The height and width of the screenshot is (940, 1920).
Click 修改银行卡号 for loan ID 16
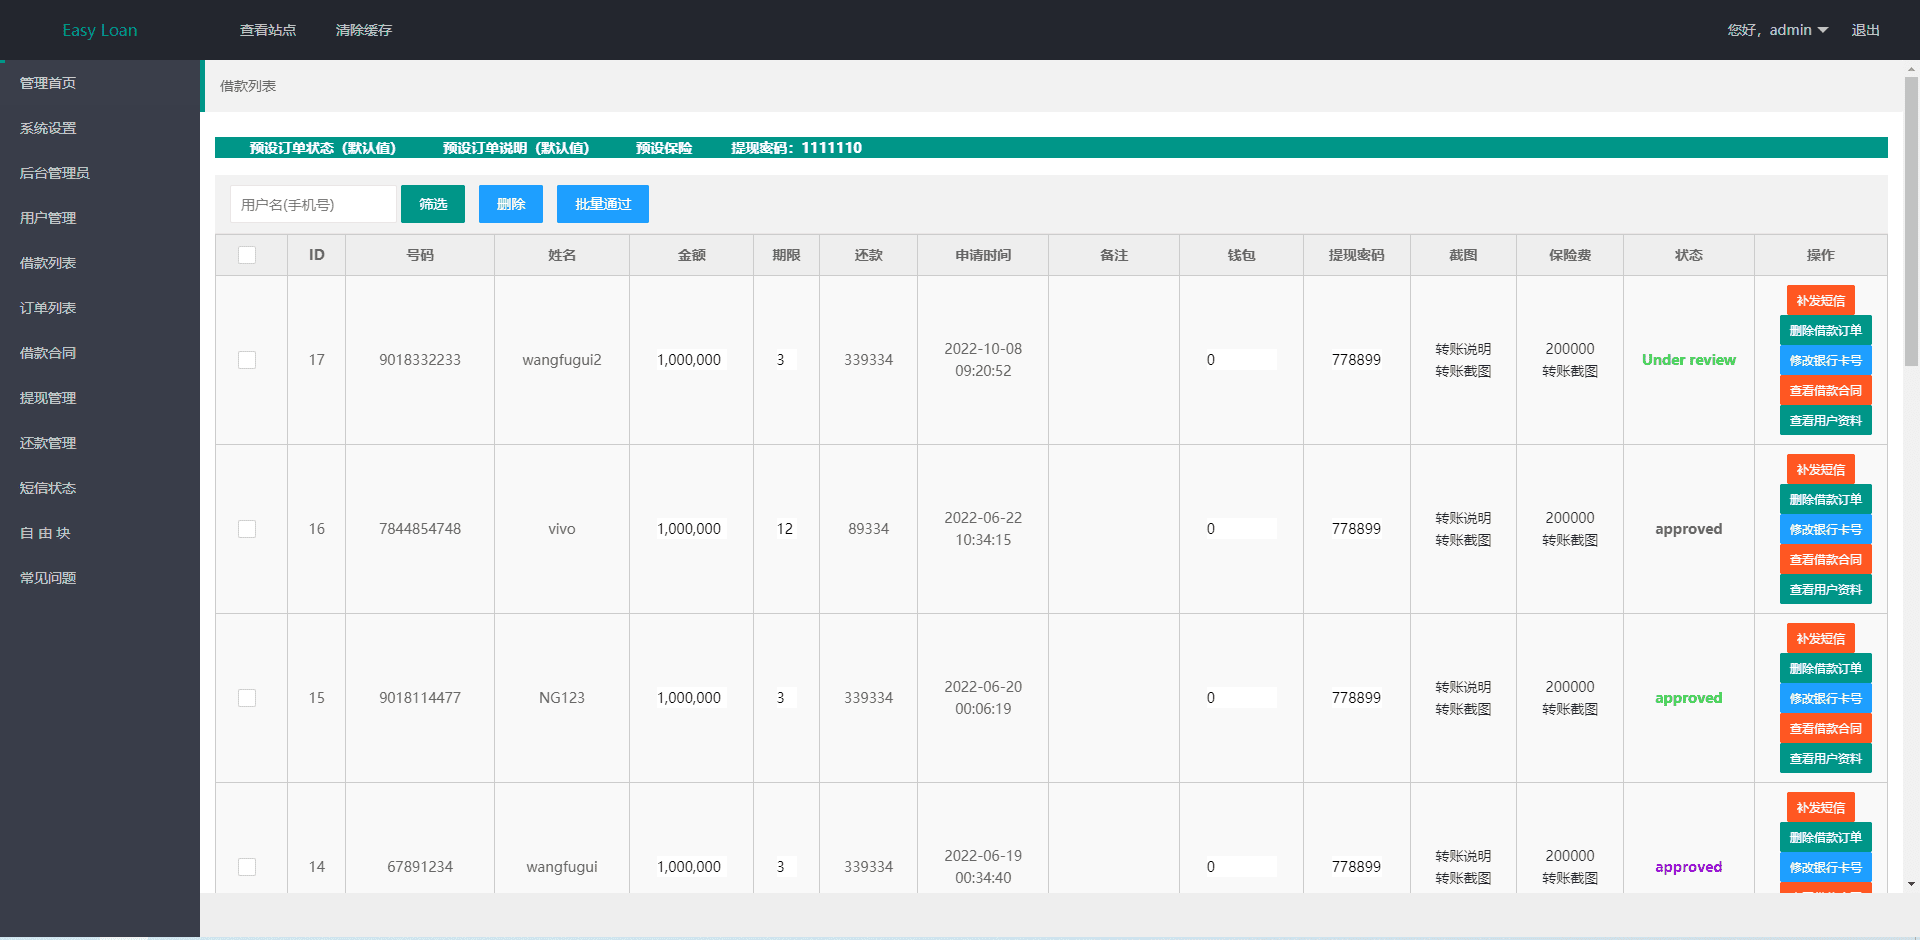1825,529
